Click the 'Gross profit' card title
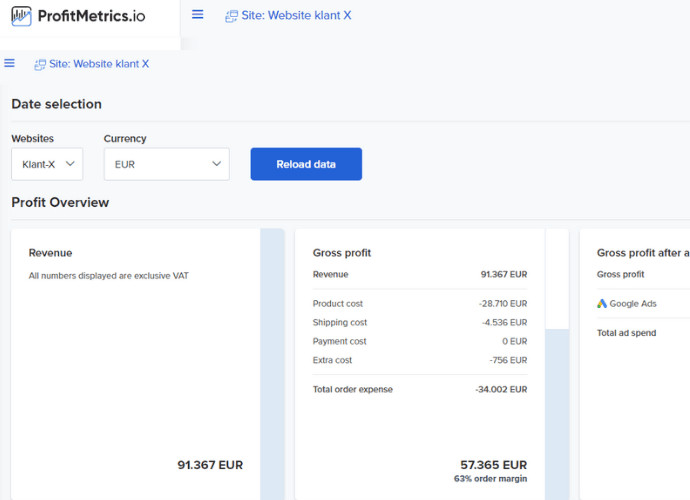The width and height of the screenshot is (690, 500). [x=342, y=253]
